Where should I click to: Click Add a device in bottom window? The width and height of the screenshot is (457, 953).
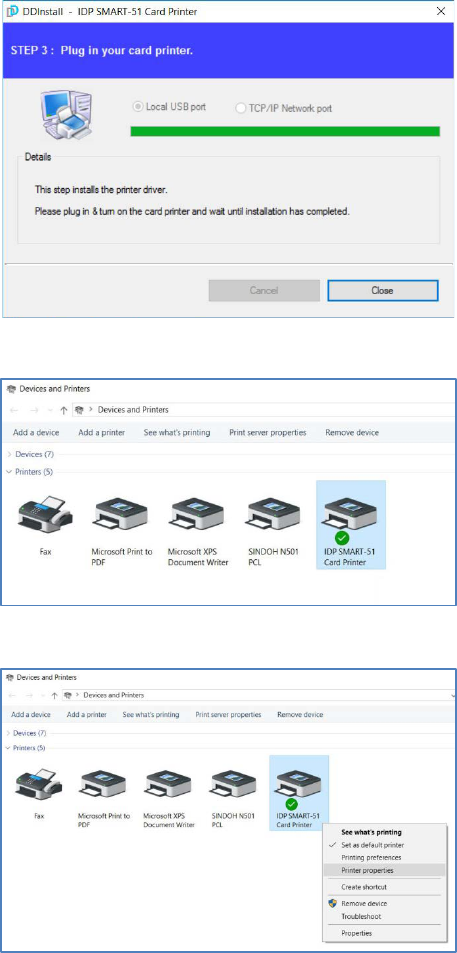click(x=30, y=714)
